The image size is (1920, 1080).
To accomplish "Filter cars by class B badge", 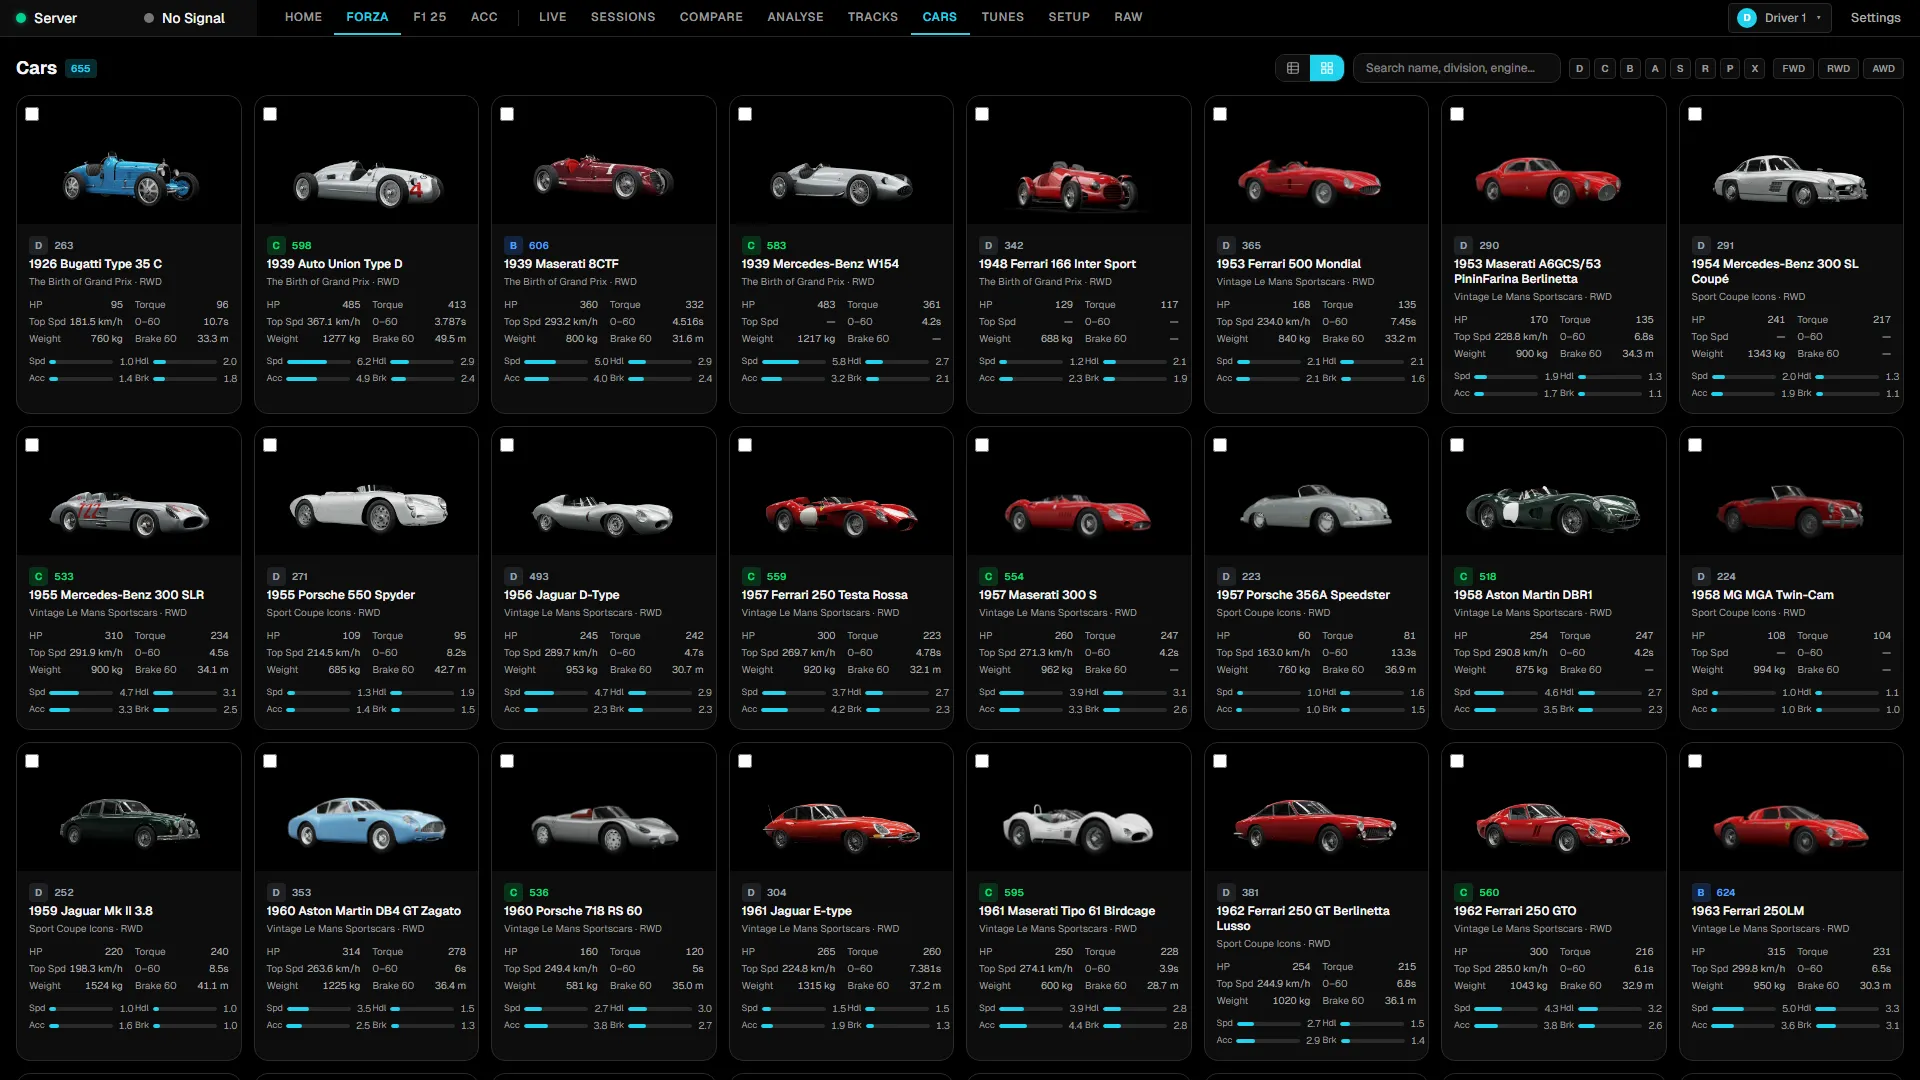I will [x=1630, y=68].
